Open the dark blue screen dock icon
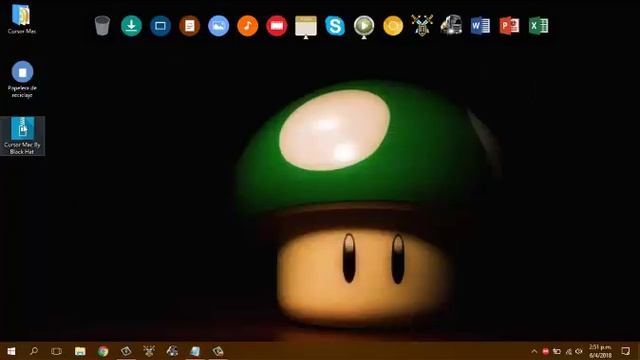This screenshot has width=640, height=360. [160, 26]
